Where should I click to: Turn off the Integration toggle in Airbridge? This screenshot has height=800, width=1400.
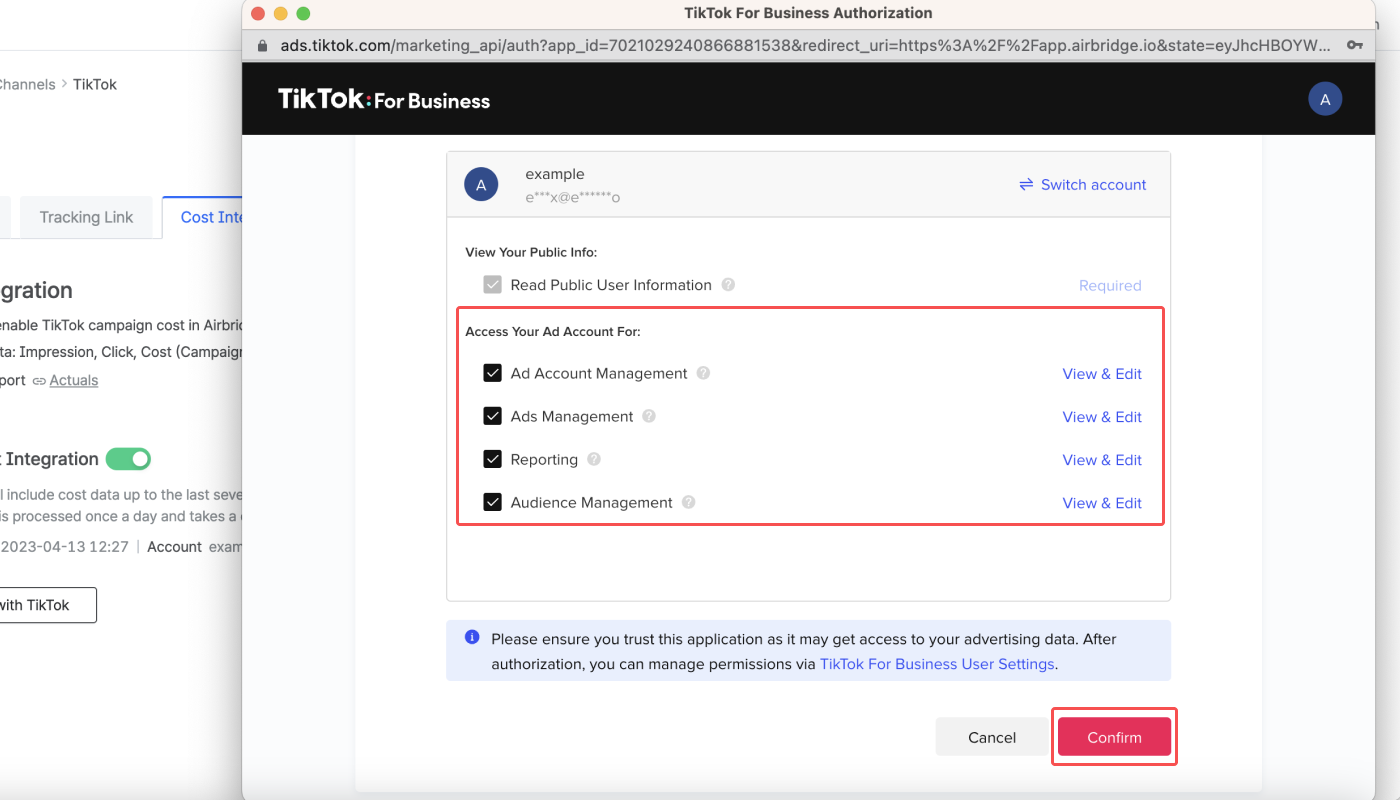(128, 459)
